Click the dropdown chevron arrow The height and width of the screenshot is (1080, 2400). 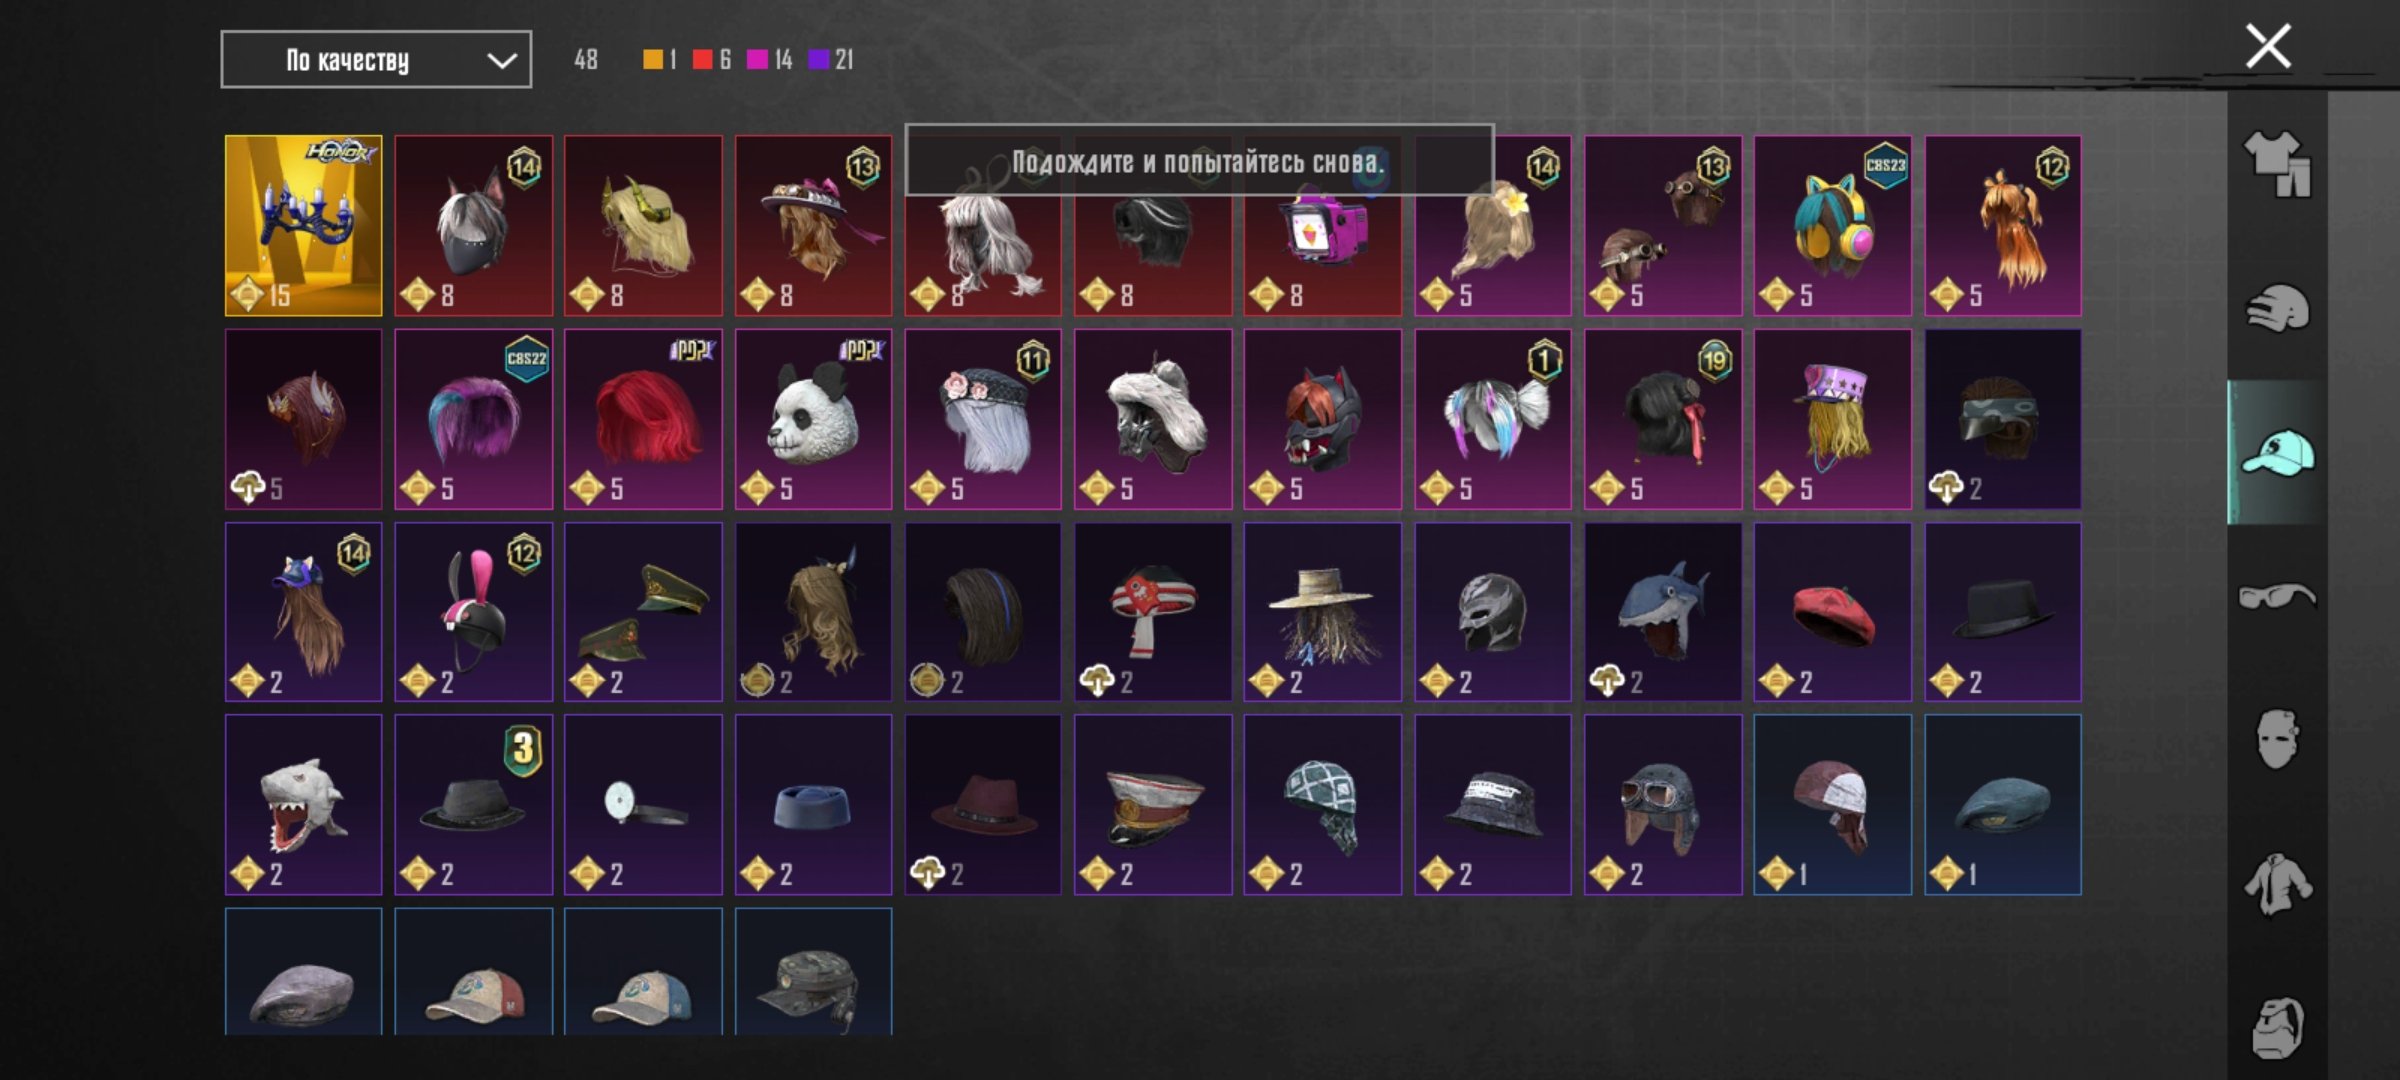[501, 61]
